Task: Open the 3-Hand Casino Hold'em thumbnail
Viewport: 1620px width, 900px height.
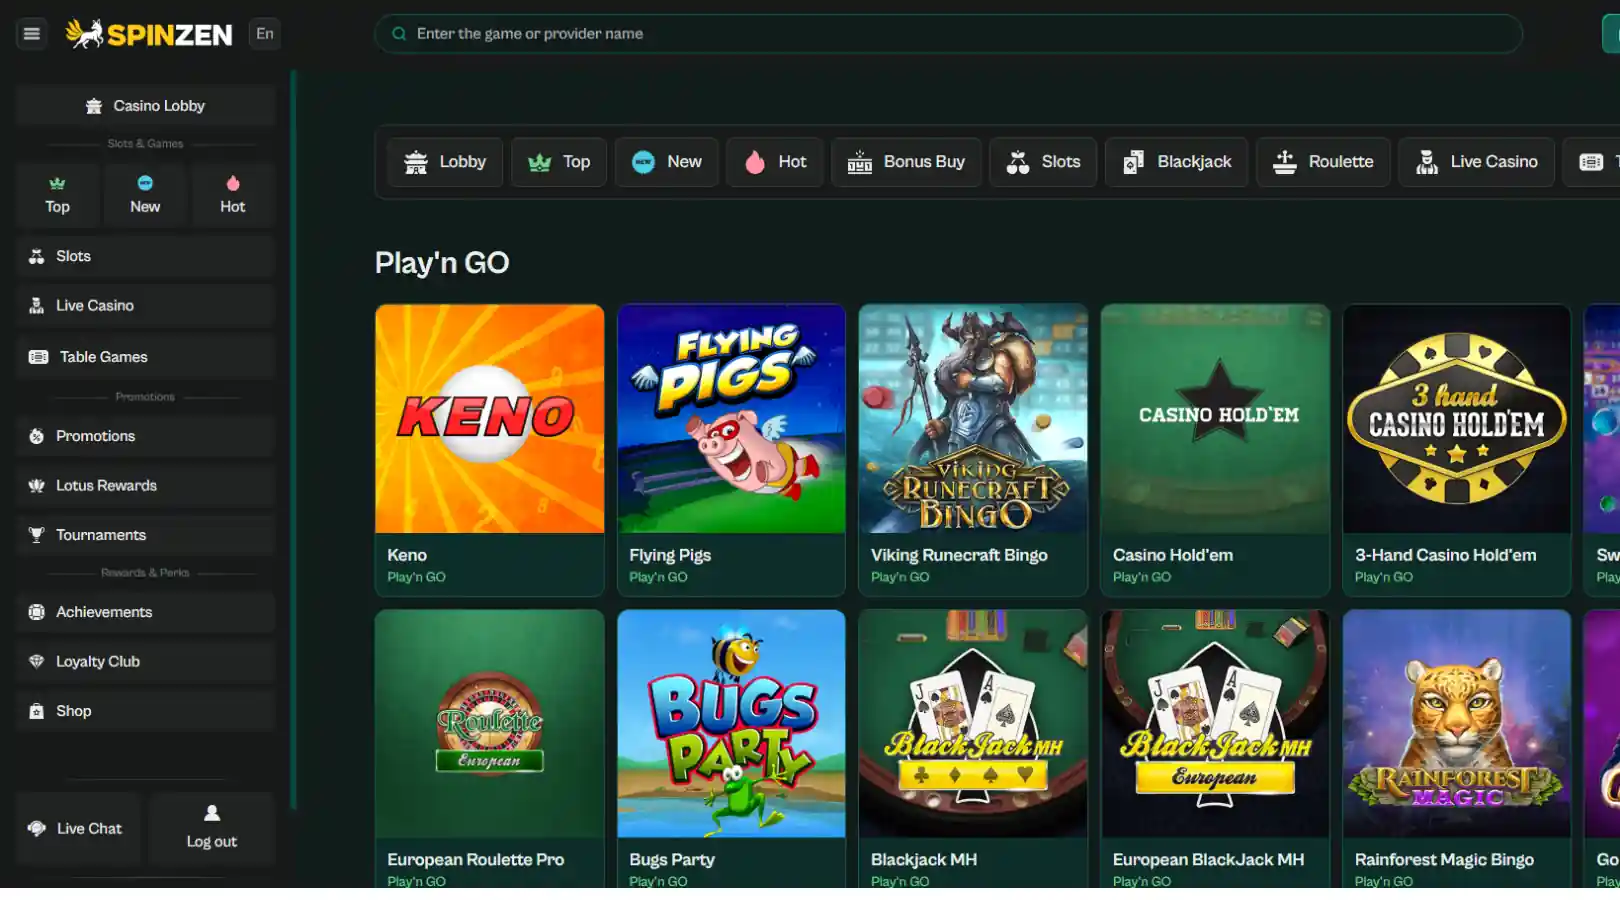Action: (1457, 419)
